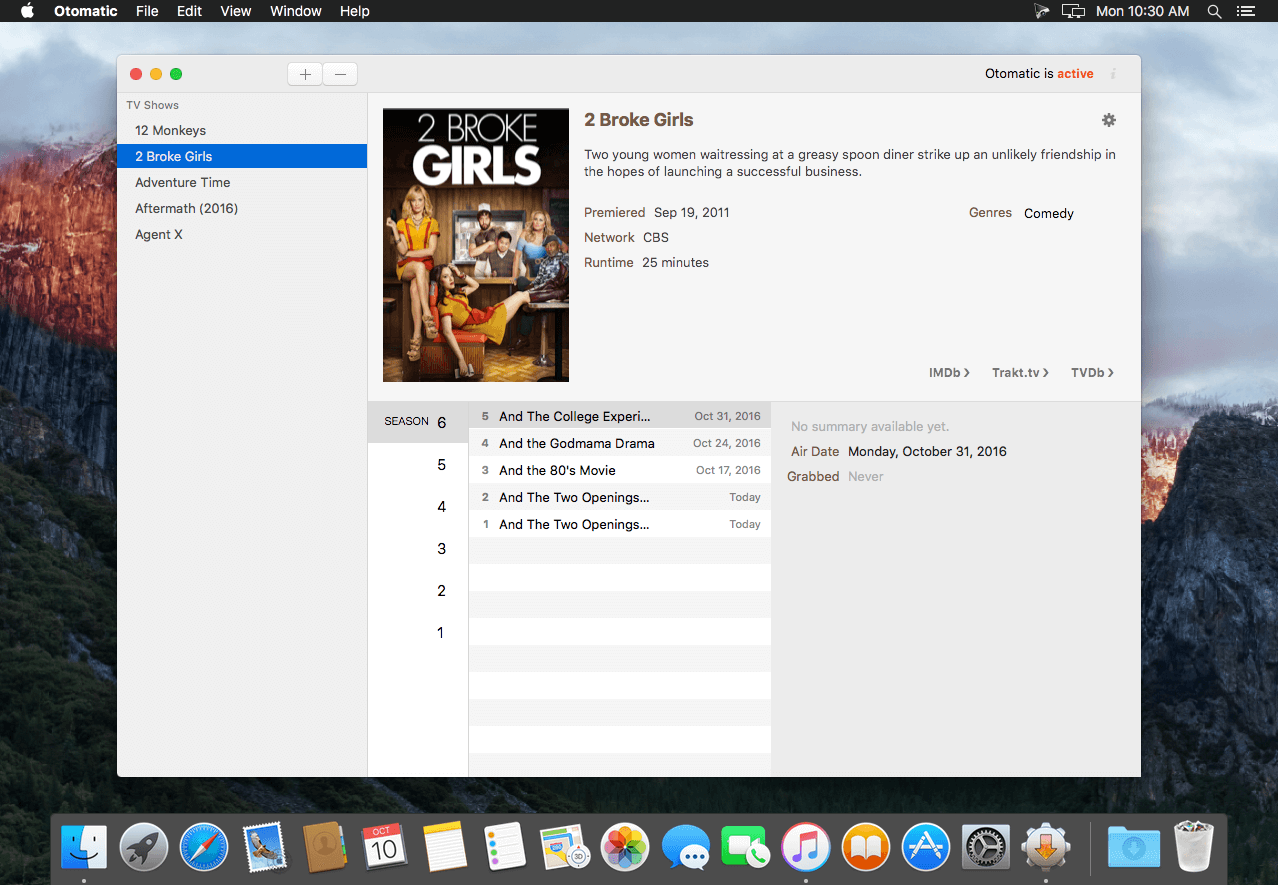Click the Comedy genre label
The width and height of the screenshot is (1278, 885).
click(x=1049, y=213)
